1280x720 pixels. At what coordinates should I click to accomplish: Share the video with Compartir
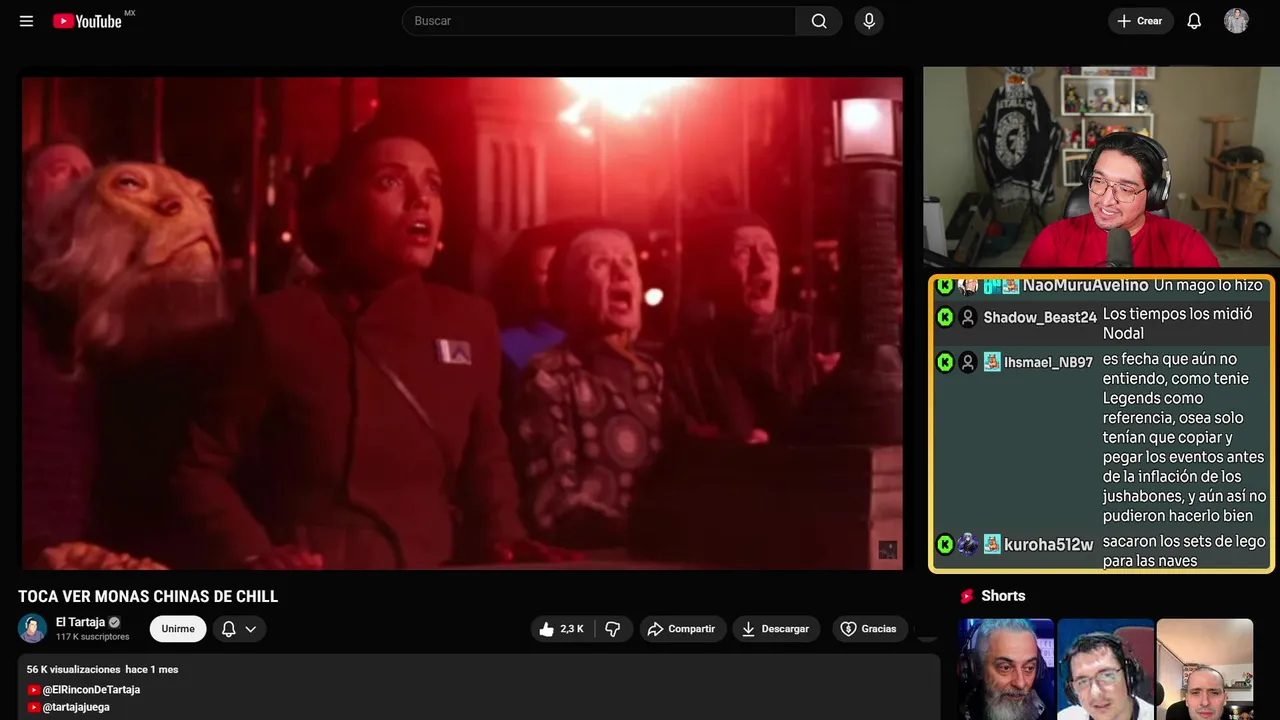click(683, 629)
